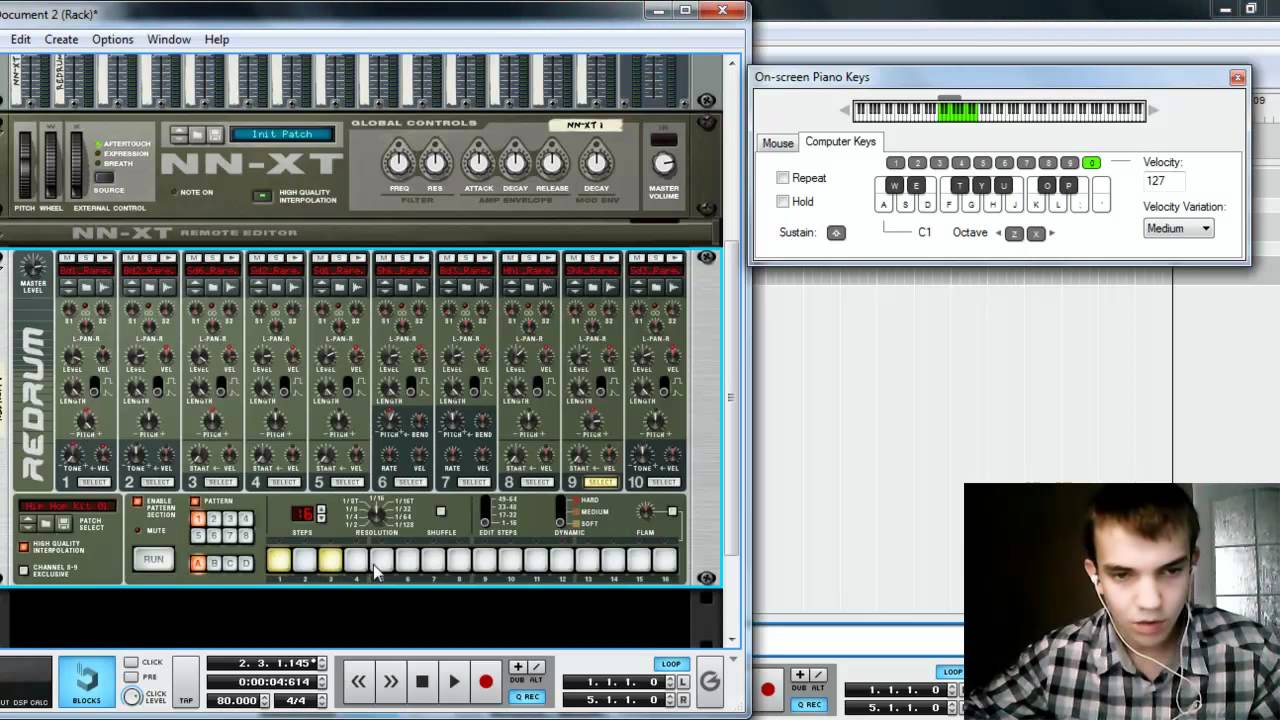This screenshot has width=1280, height=720.
Task: Toggle the Shuffle button on Redrum
Action: [441, 512]
